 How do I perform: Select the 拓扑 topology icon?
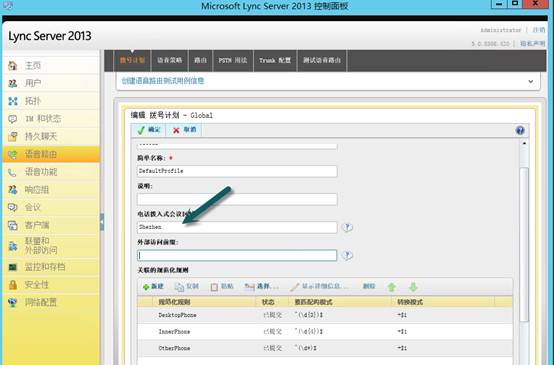click(13, 101)
